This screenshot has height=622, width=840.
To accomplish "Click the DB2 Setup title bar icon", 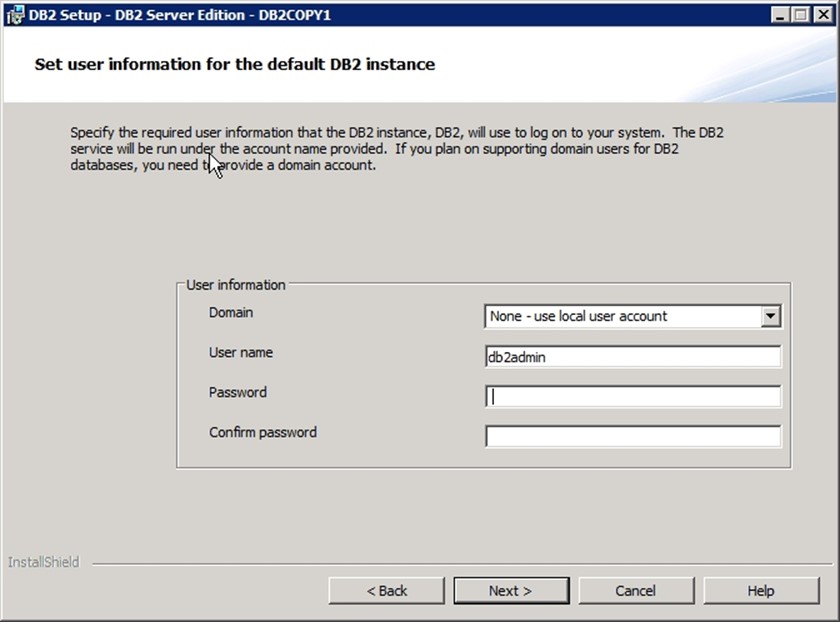I will [13, 14].
